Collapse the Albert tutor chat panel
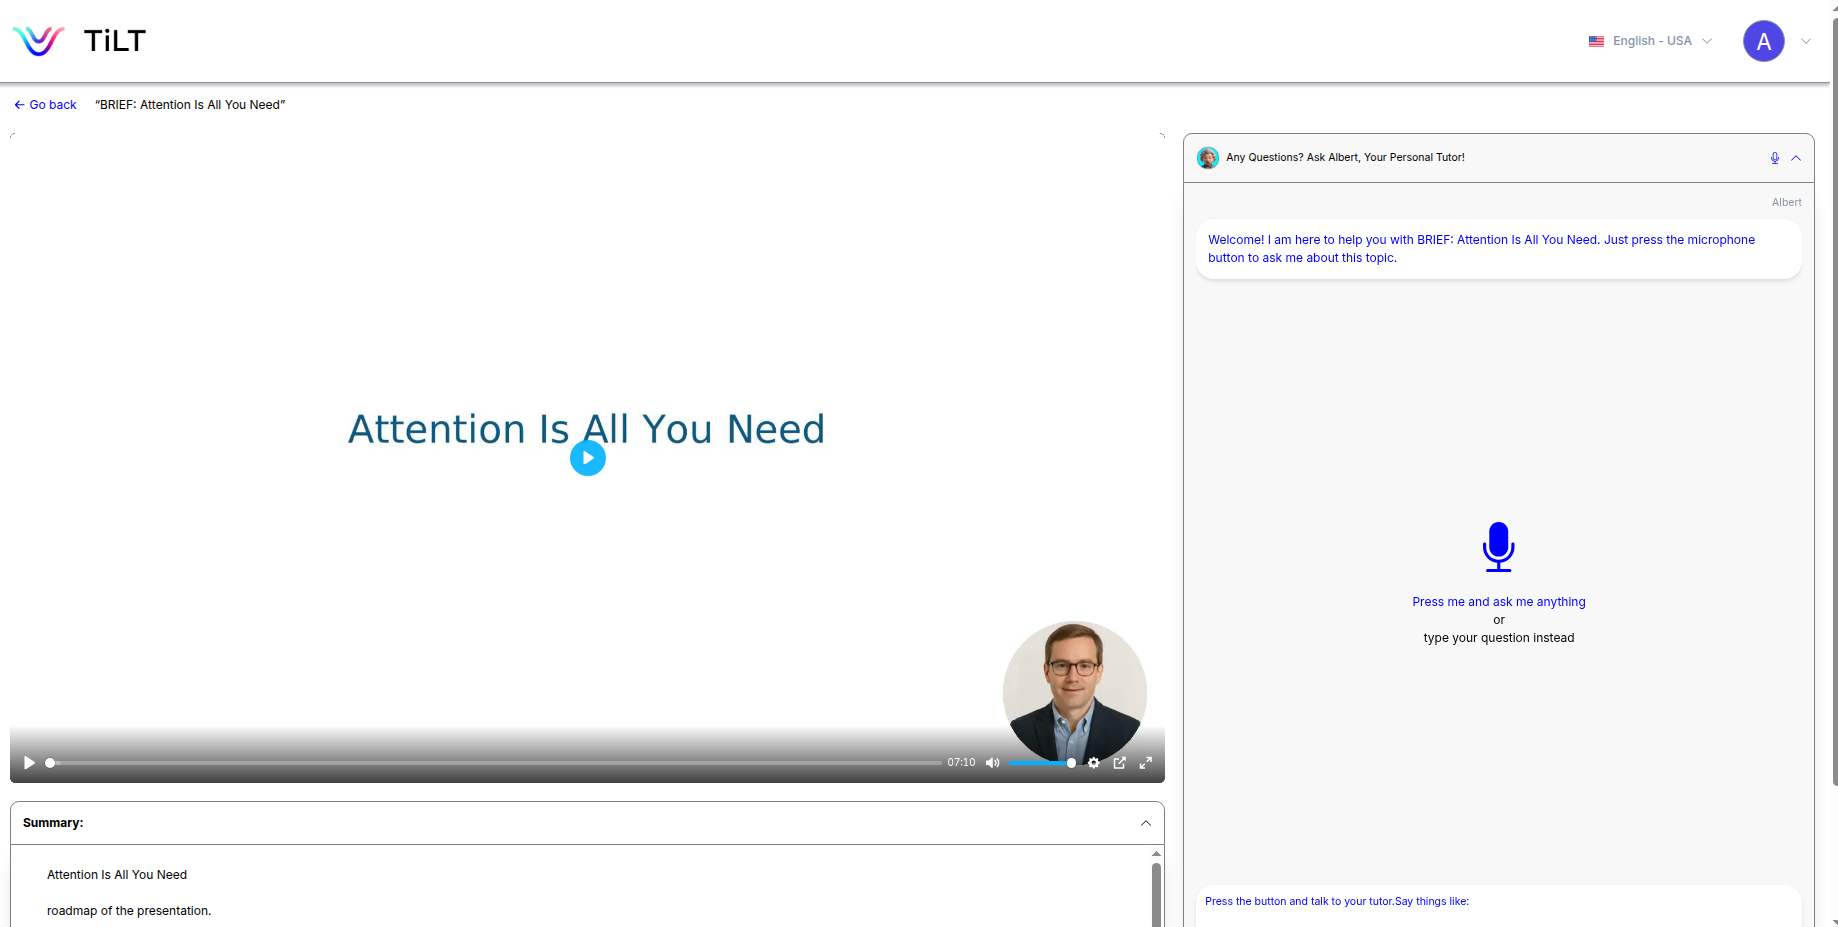The width and height of the screenshot is (1838, 927). click(x=1796, y=158)
